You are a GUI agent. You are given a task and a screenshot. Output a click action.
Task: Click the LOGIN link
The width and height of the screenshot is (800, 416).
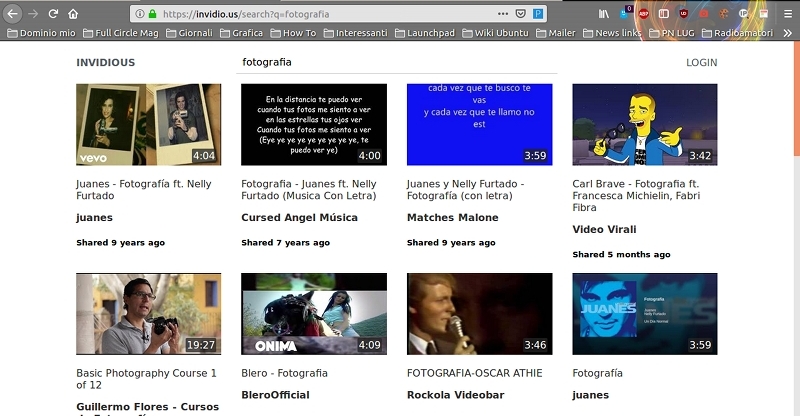tap(702, 62)
